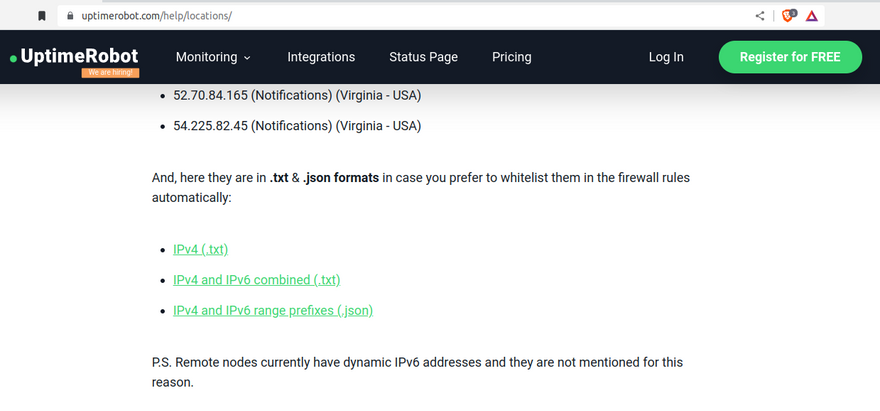Screen dimensions: 880x411
Task: Click the share icon in the address bar
Action: pyautogui.click(x=761, y=16)
